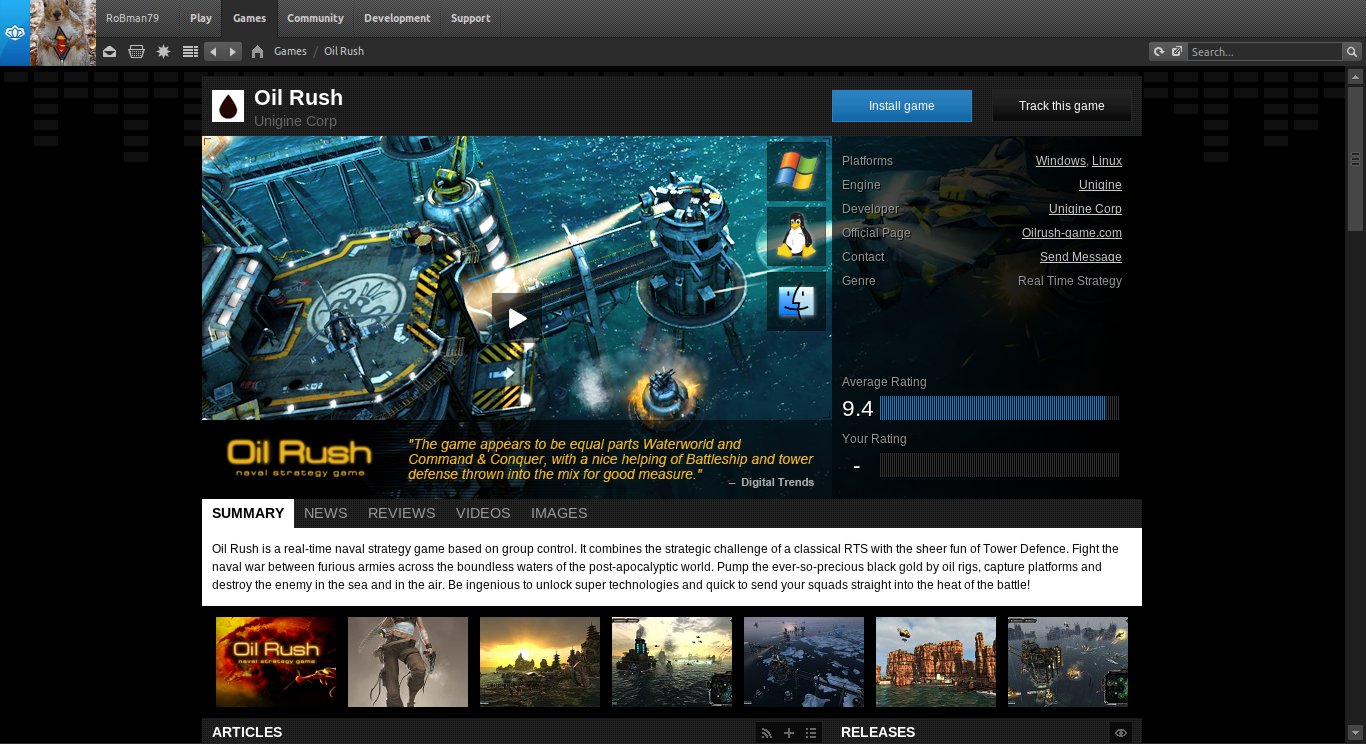1366x744 pixels.
Task: Set a score on Your Rating bar
Action: tap(1000, 465)
